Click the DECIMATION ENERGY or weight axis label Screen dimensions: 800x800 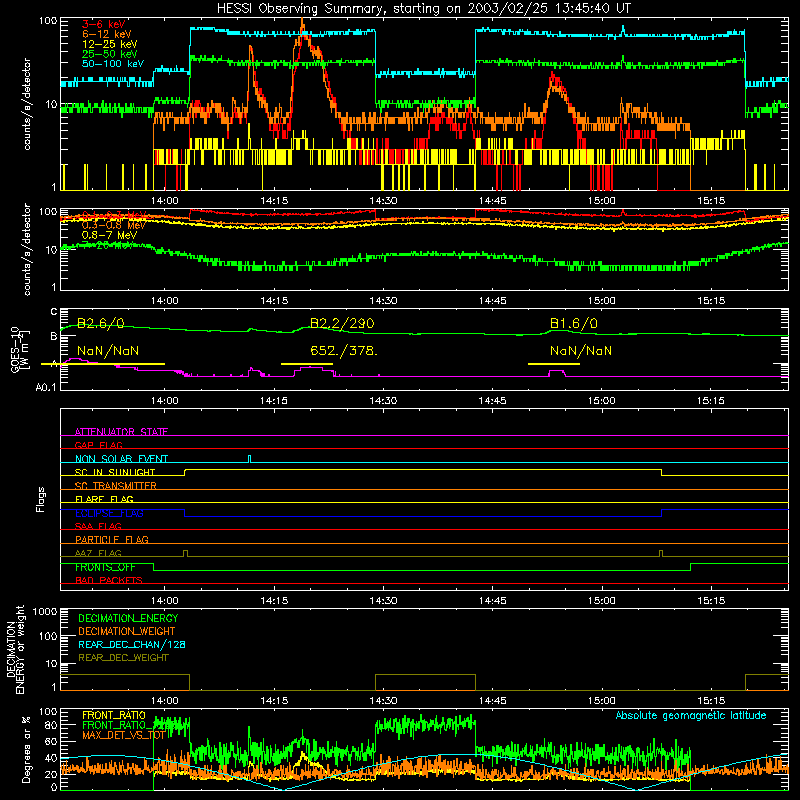(x=15, y=649)
